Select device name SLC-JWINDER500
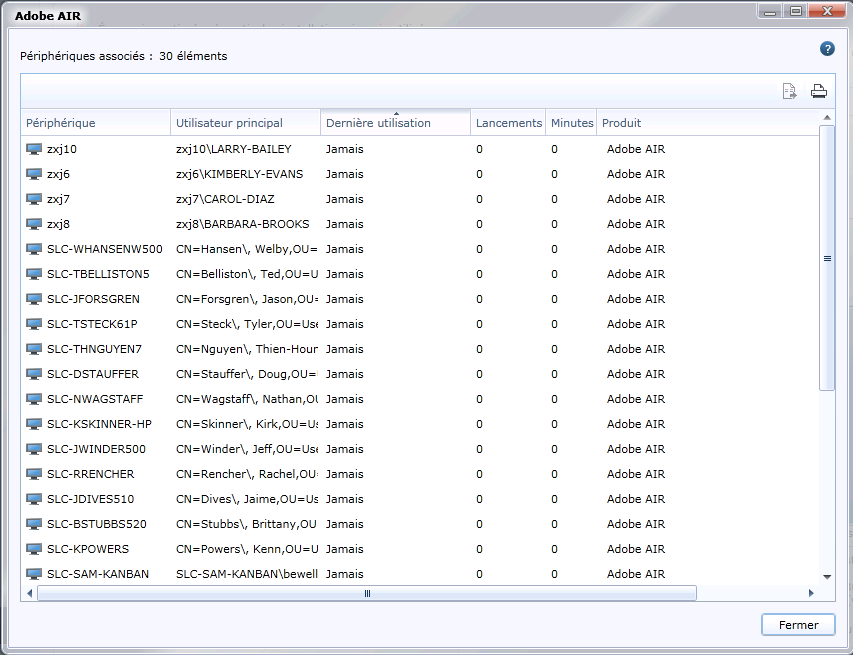853x655 pixels. click(x=96, y=449)
